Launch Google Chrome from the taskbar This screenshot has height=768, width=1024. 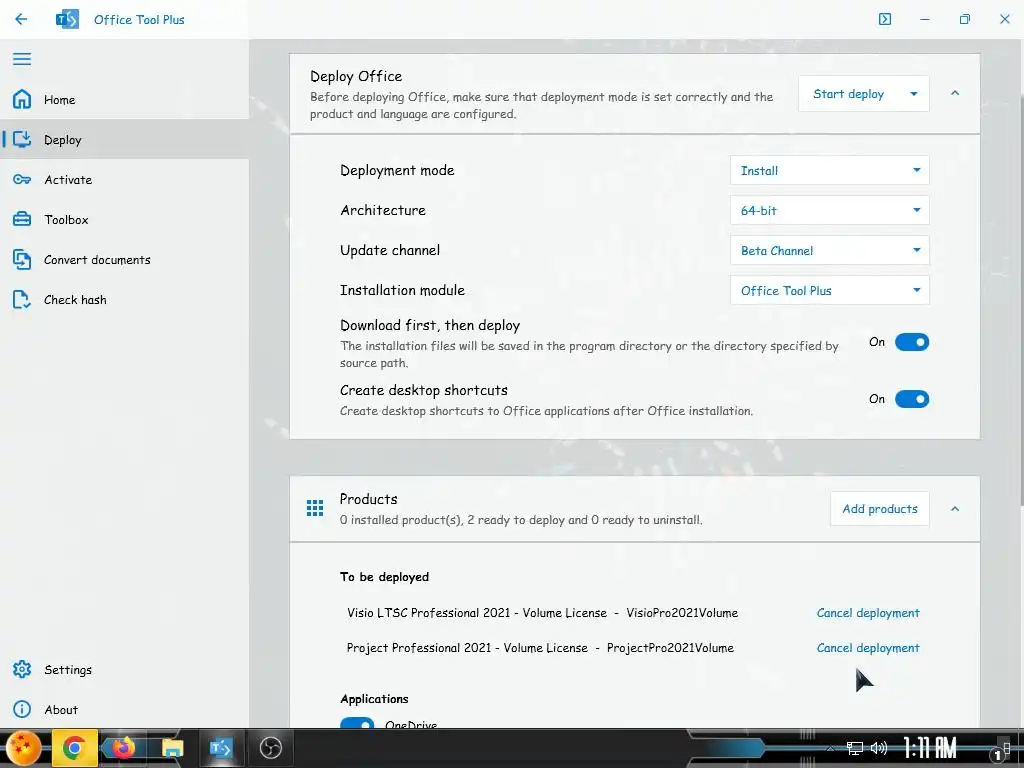click(74, 748)
